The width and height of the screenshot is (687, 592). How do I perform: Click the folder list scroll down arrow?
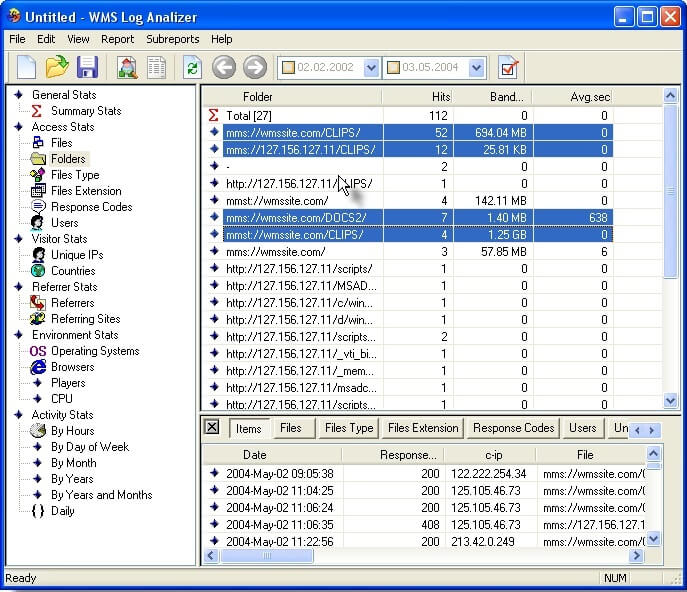pos(670,401)
